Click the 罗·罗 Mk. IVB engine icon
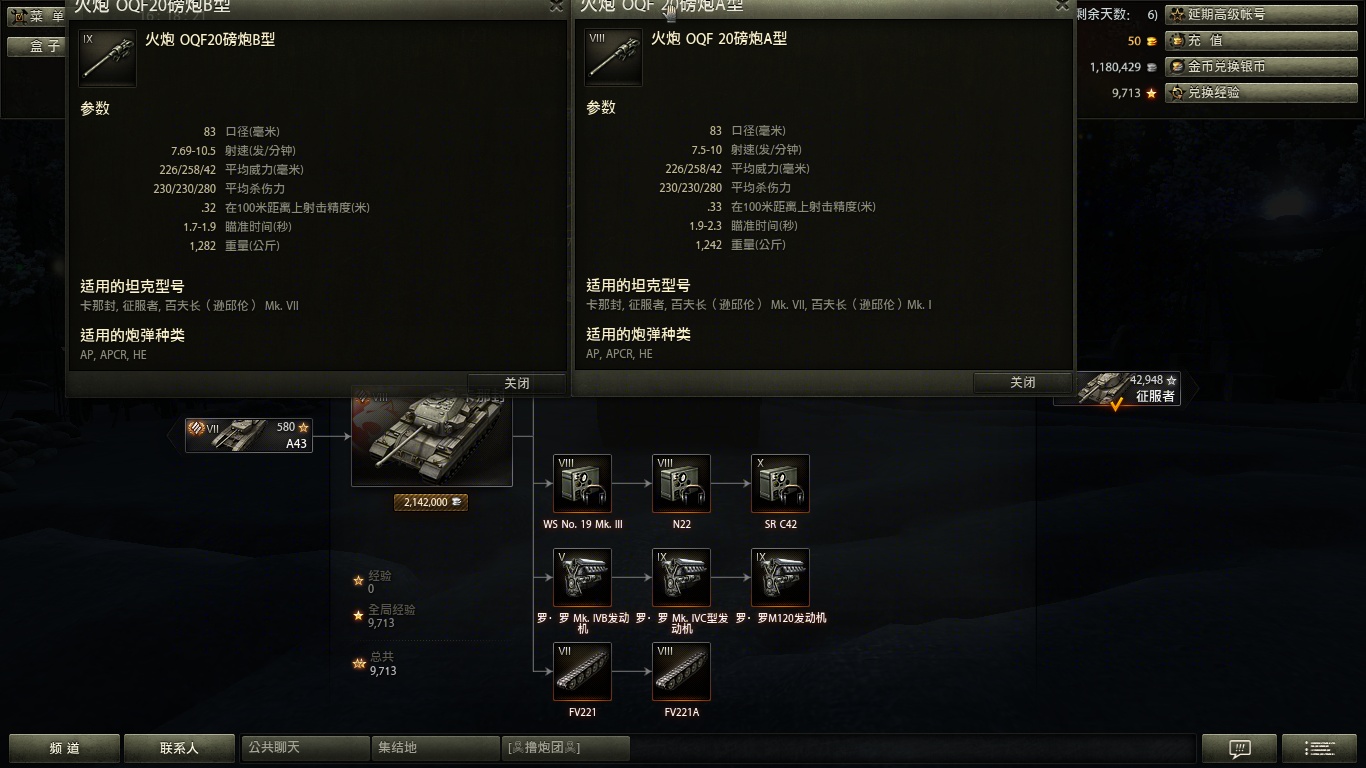The height and width of the screenshot is (768, 1366). tap(582, 578)
